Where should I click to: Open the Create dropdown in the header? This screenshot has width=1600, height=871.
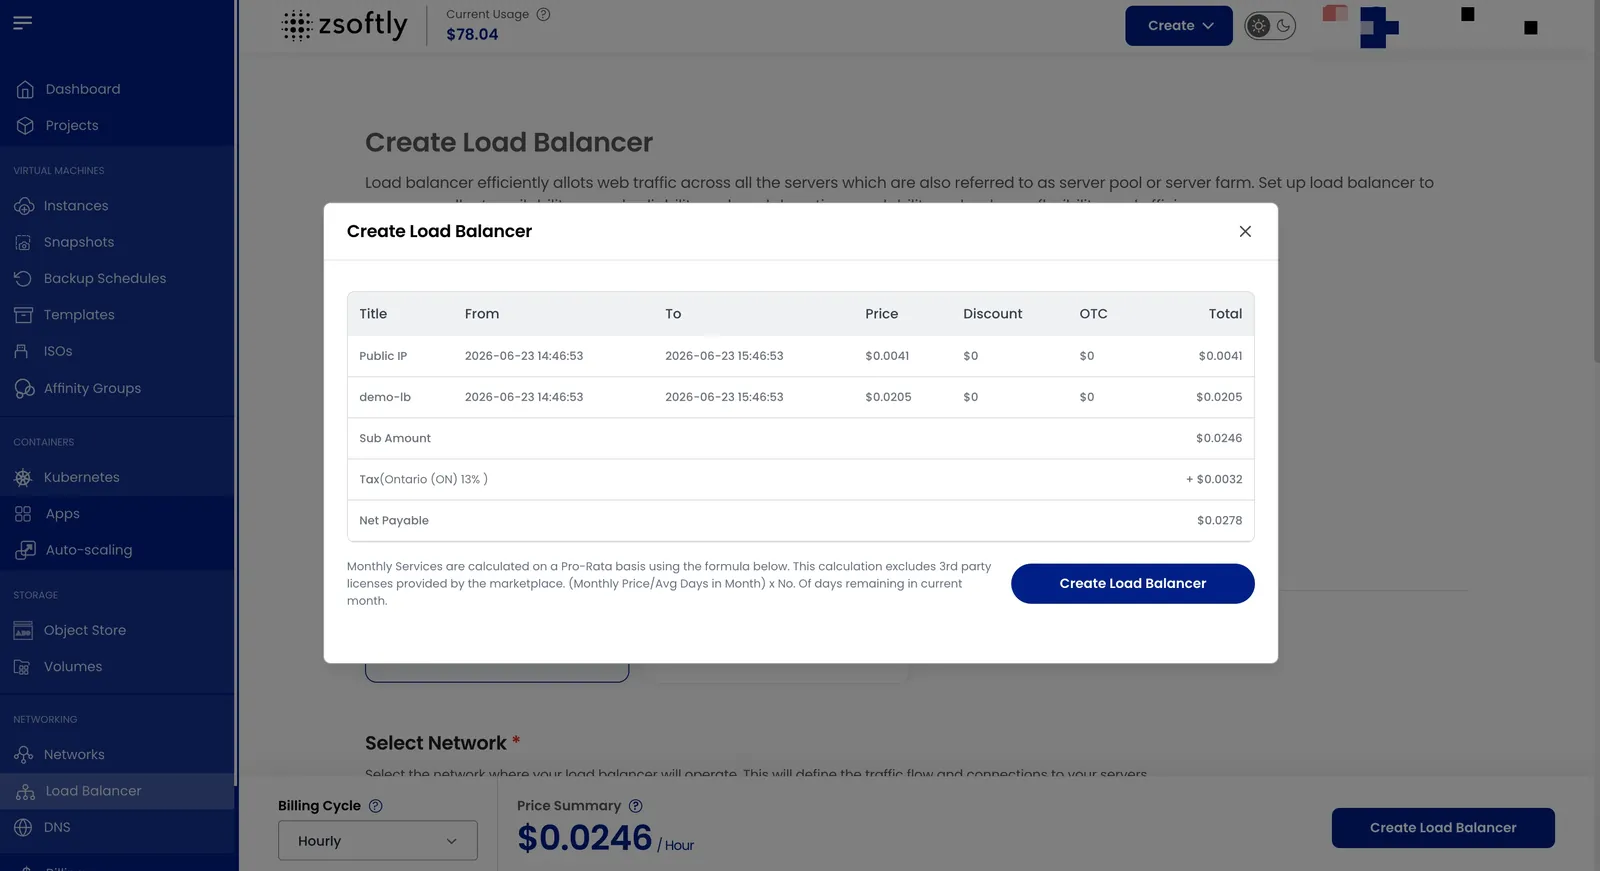pyautogui.click(x=1179, y=26)
